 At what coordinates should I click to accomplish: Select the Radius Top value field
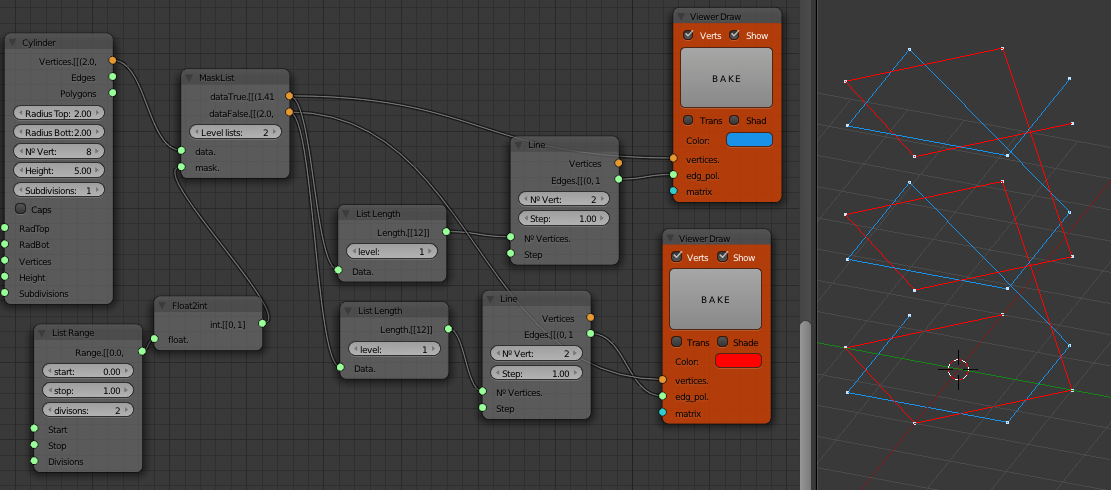coord(59,113)
